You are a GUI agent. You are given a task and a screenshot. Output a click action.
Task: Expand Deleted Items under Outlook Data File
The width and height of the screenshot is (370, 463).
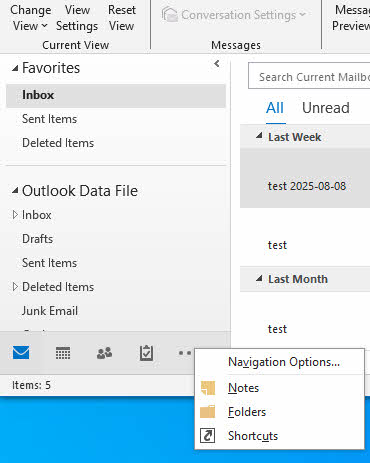coord(15,287)
